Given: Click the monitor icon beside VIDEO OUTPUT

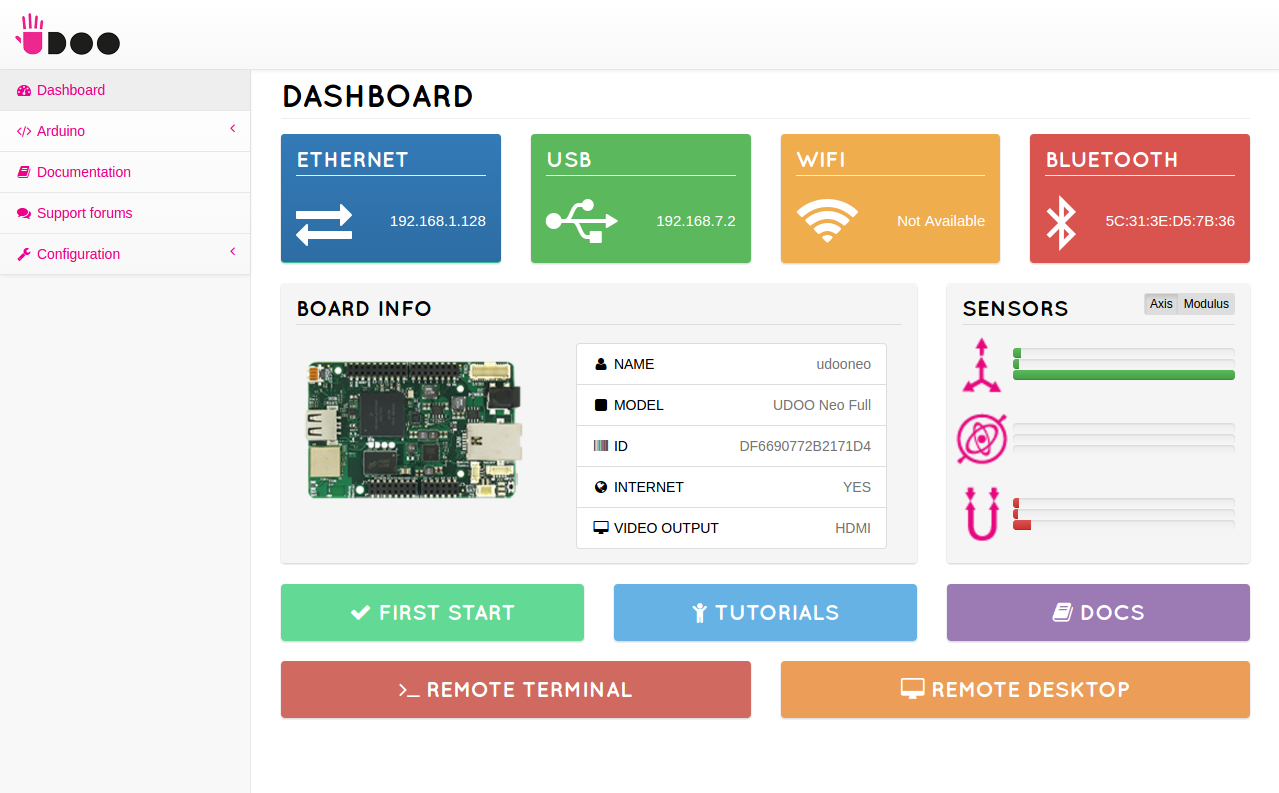Looking at the screenshot, I should tap(601, 528).
